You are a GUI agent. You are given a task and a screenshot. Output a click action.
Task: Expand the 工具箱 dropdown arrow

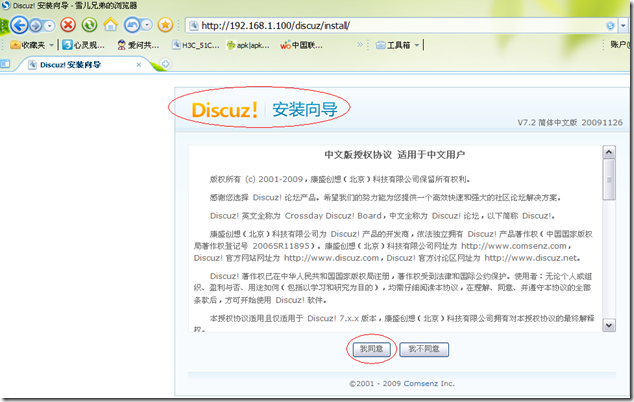(416, 45)
